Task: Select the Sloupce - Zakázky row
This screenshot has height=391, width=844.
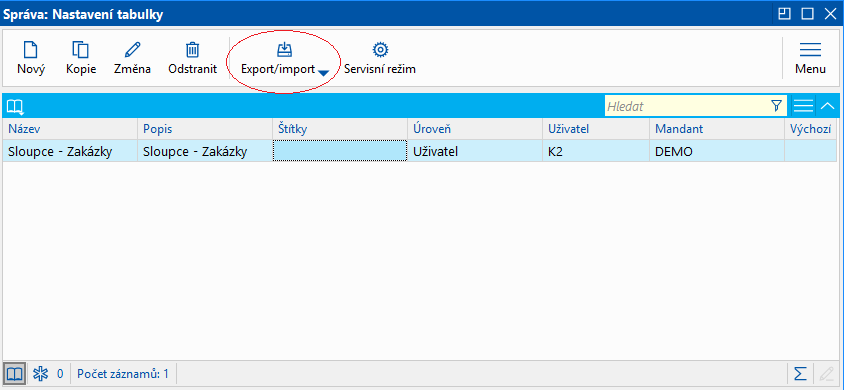Action: click(420, 152)
